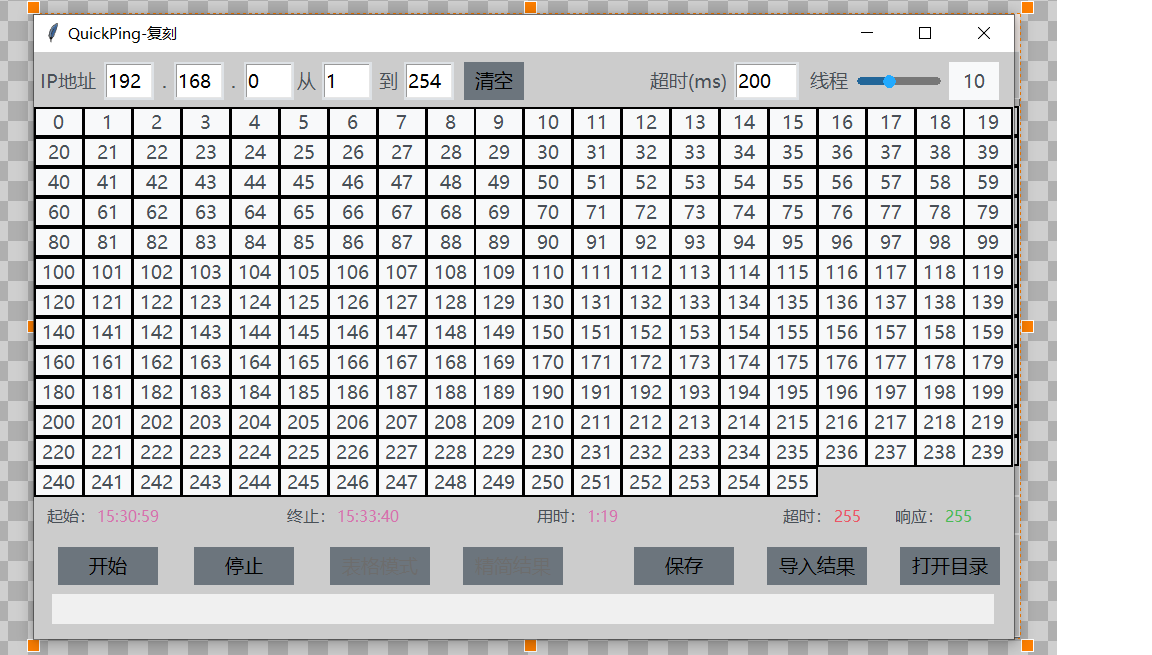
Task: Open the 导入结果 (Import results) button
Action: (817, 566)
